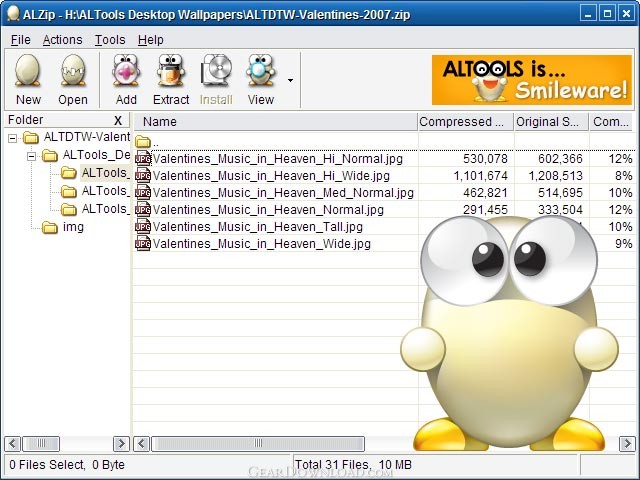Image resolution: width=640 pixels, height=480 pixels.
Task: Close the Folder pane with X
Action: pyautogui.click(x=118, y=120)
